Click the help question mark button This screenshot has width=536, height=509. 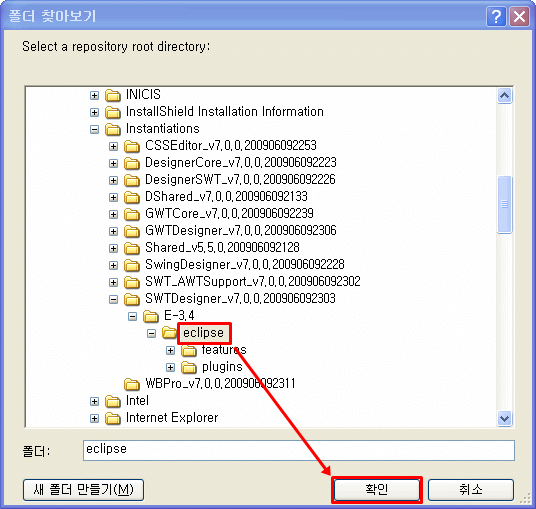point(496,16)
